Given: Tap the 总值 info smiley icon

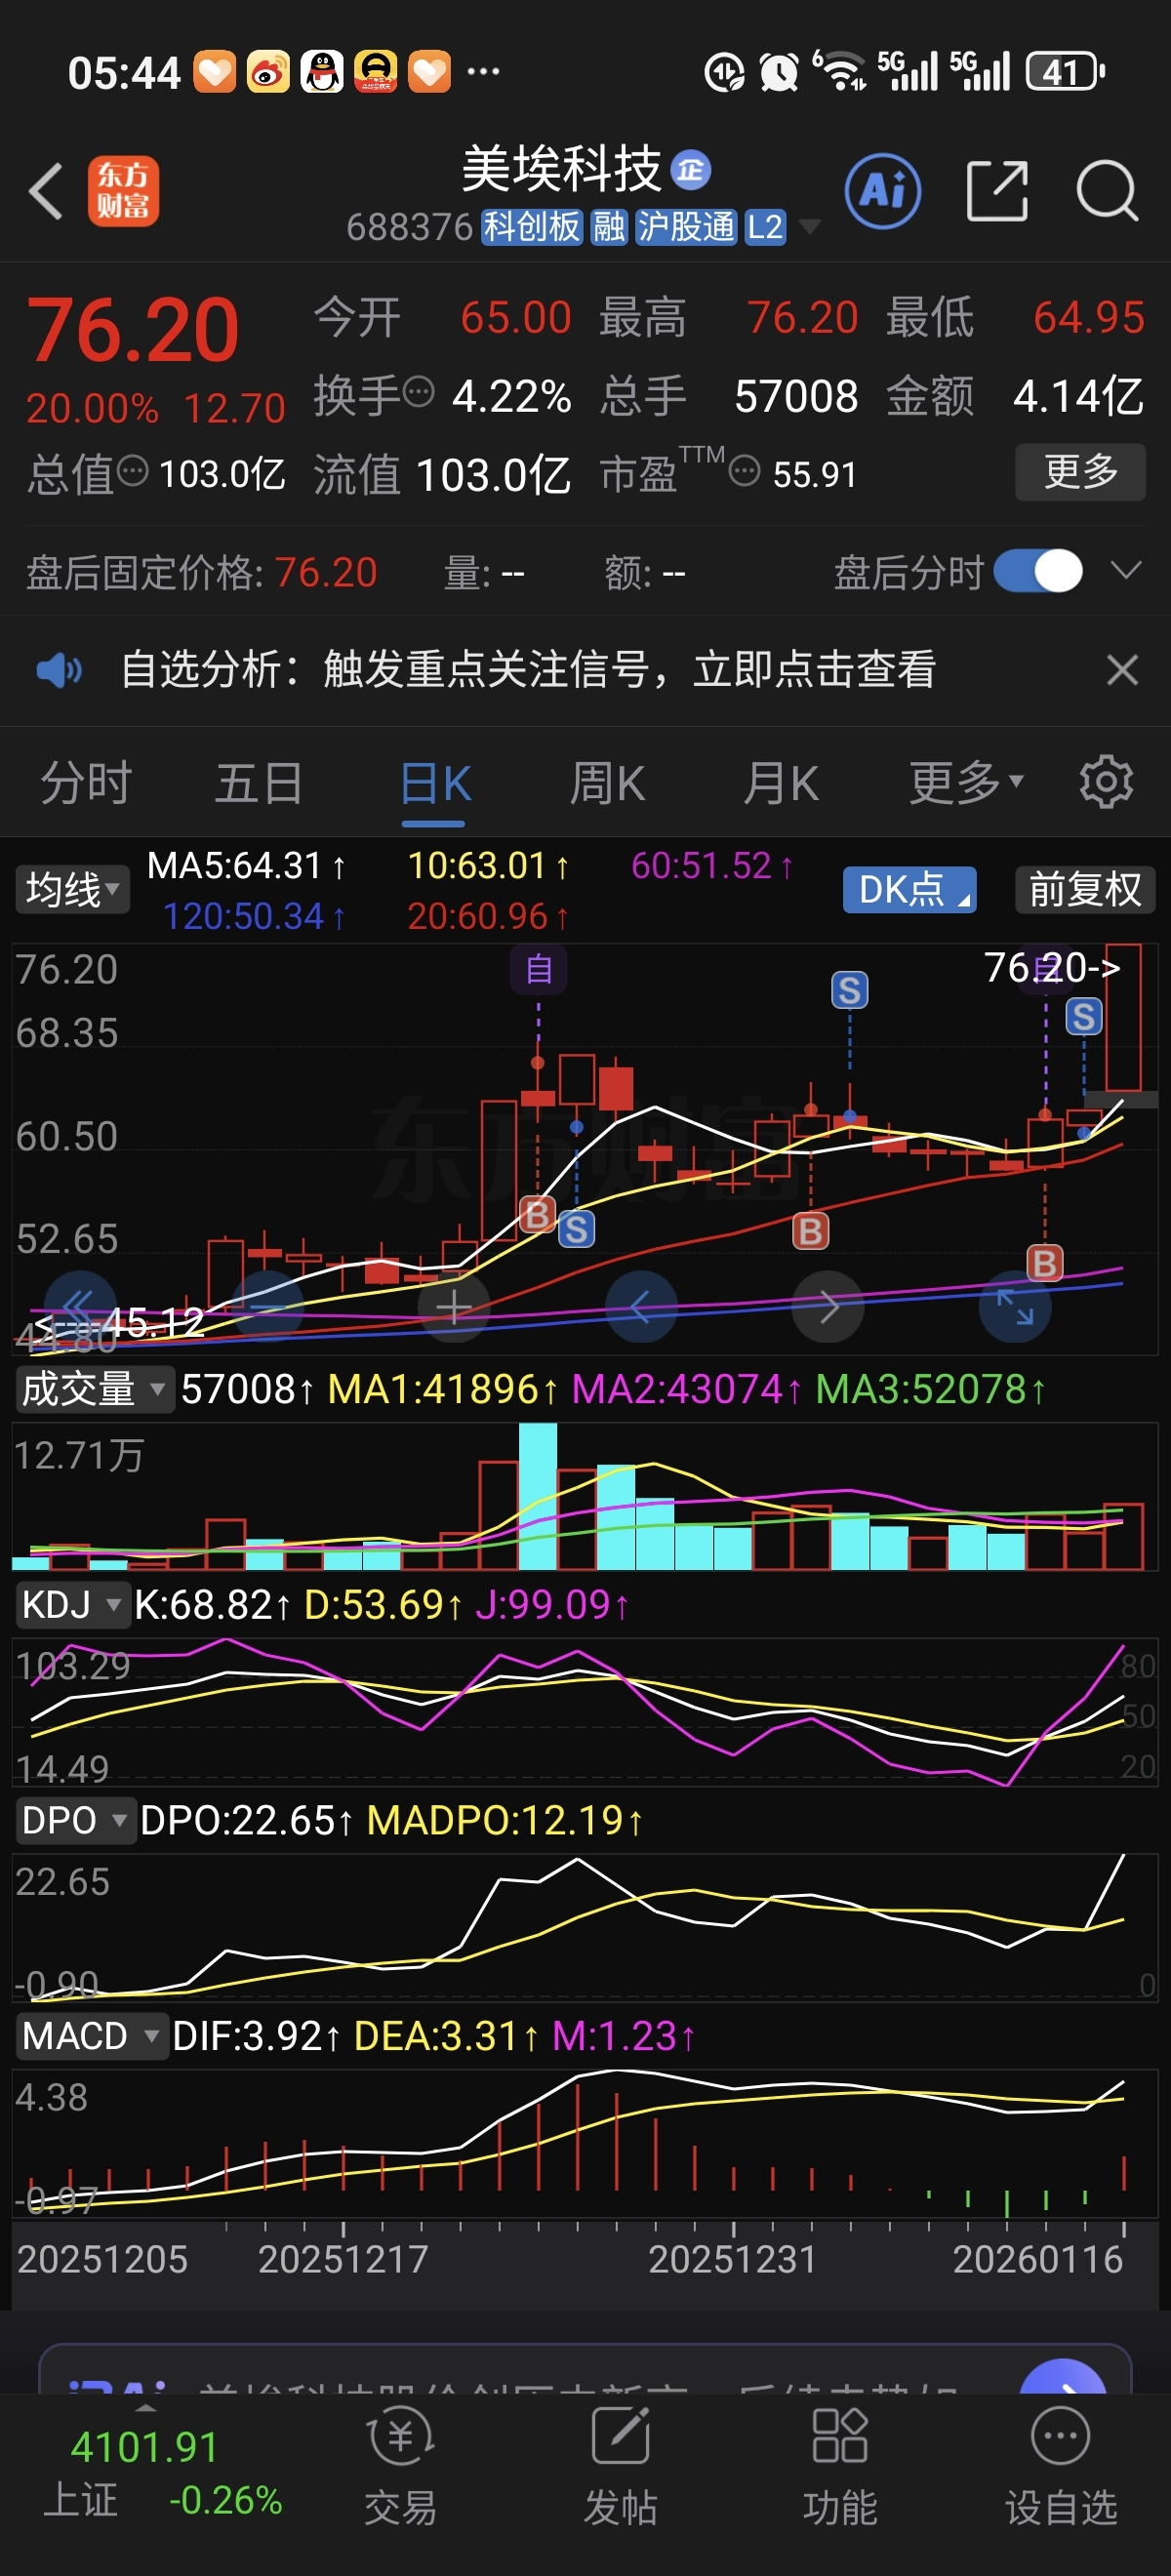Looking at the screenshot, I should pyautogui.click(x=132, y=469).
